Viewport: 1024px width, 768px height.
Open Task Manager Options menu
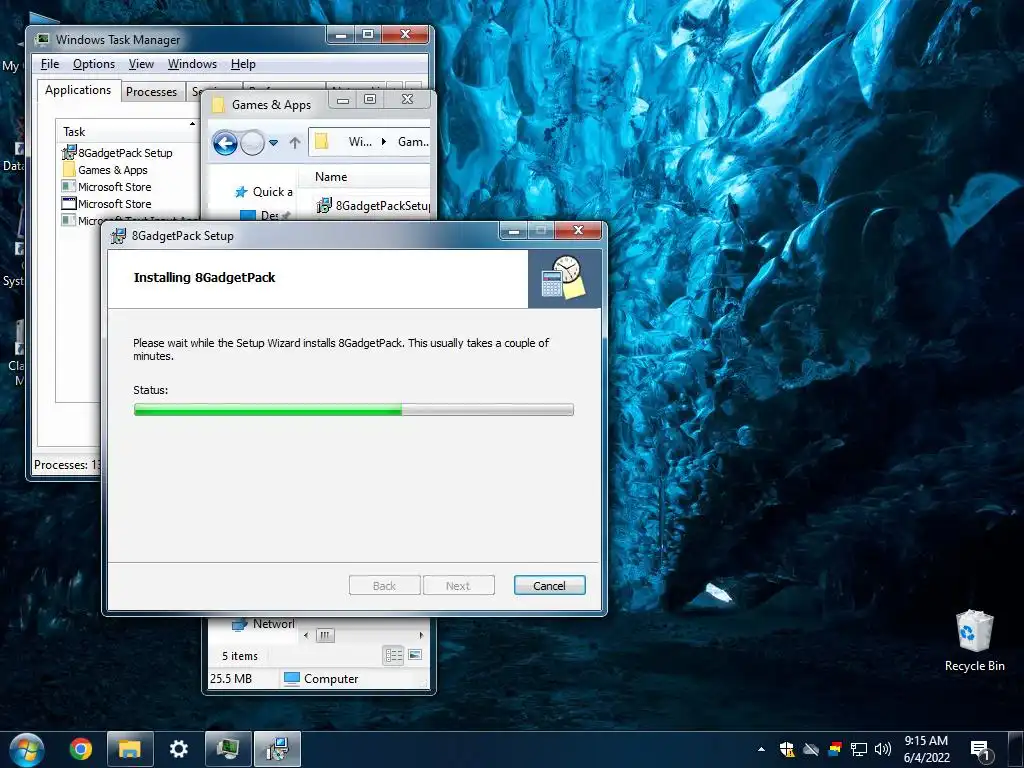(x=93, y=64)
